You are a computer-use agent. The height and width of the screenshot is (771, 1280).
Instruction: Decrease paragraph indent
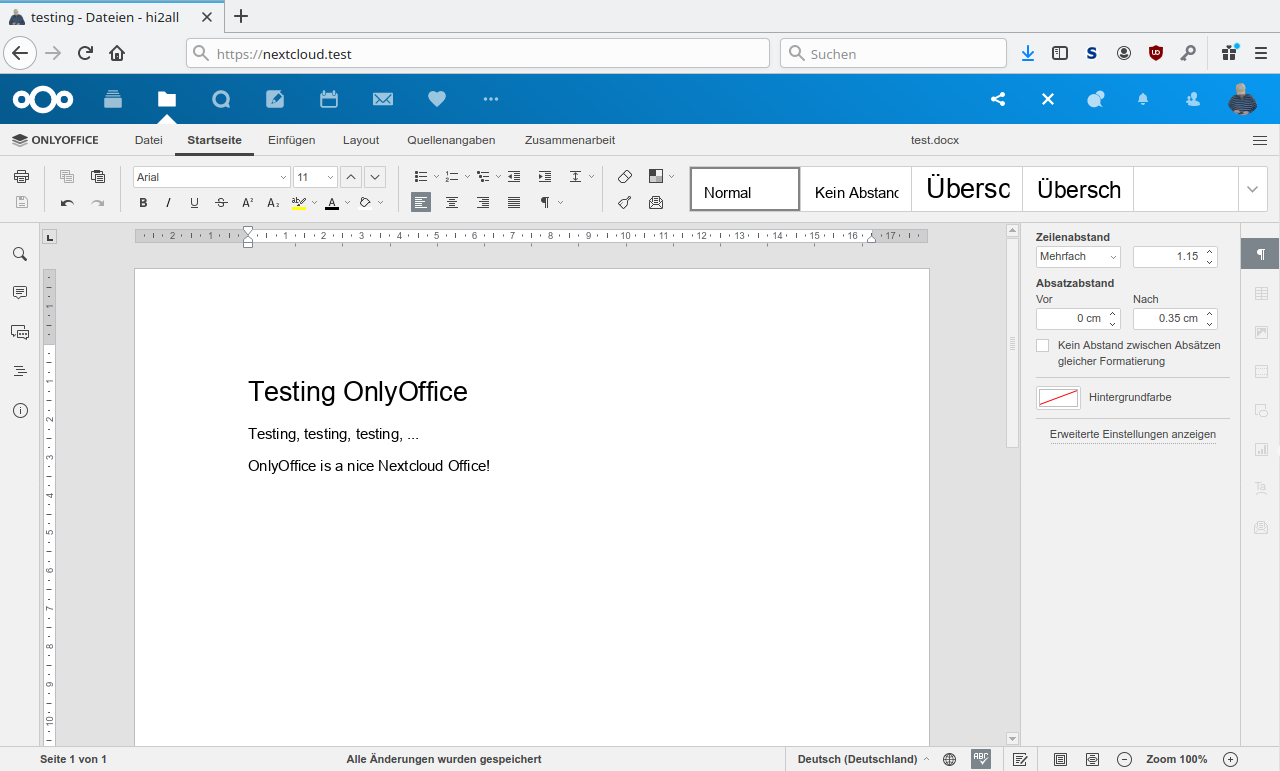tap(514, 177)
